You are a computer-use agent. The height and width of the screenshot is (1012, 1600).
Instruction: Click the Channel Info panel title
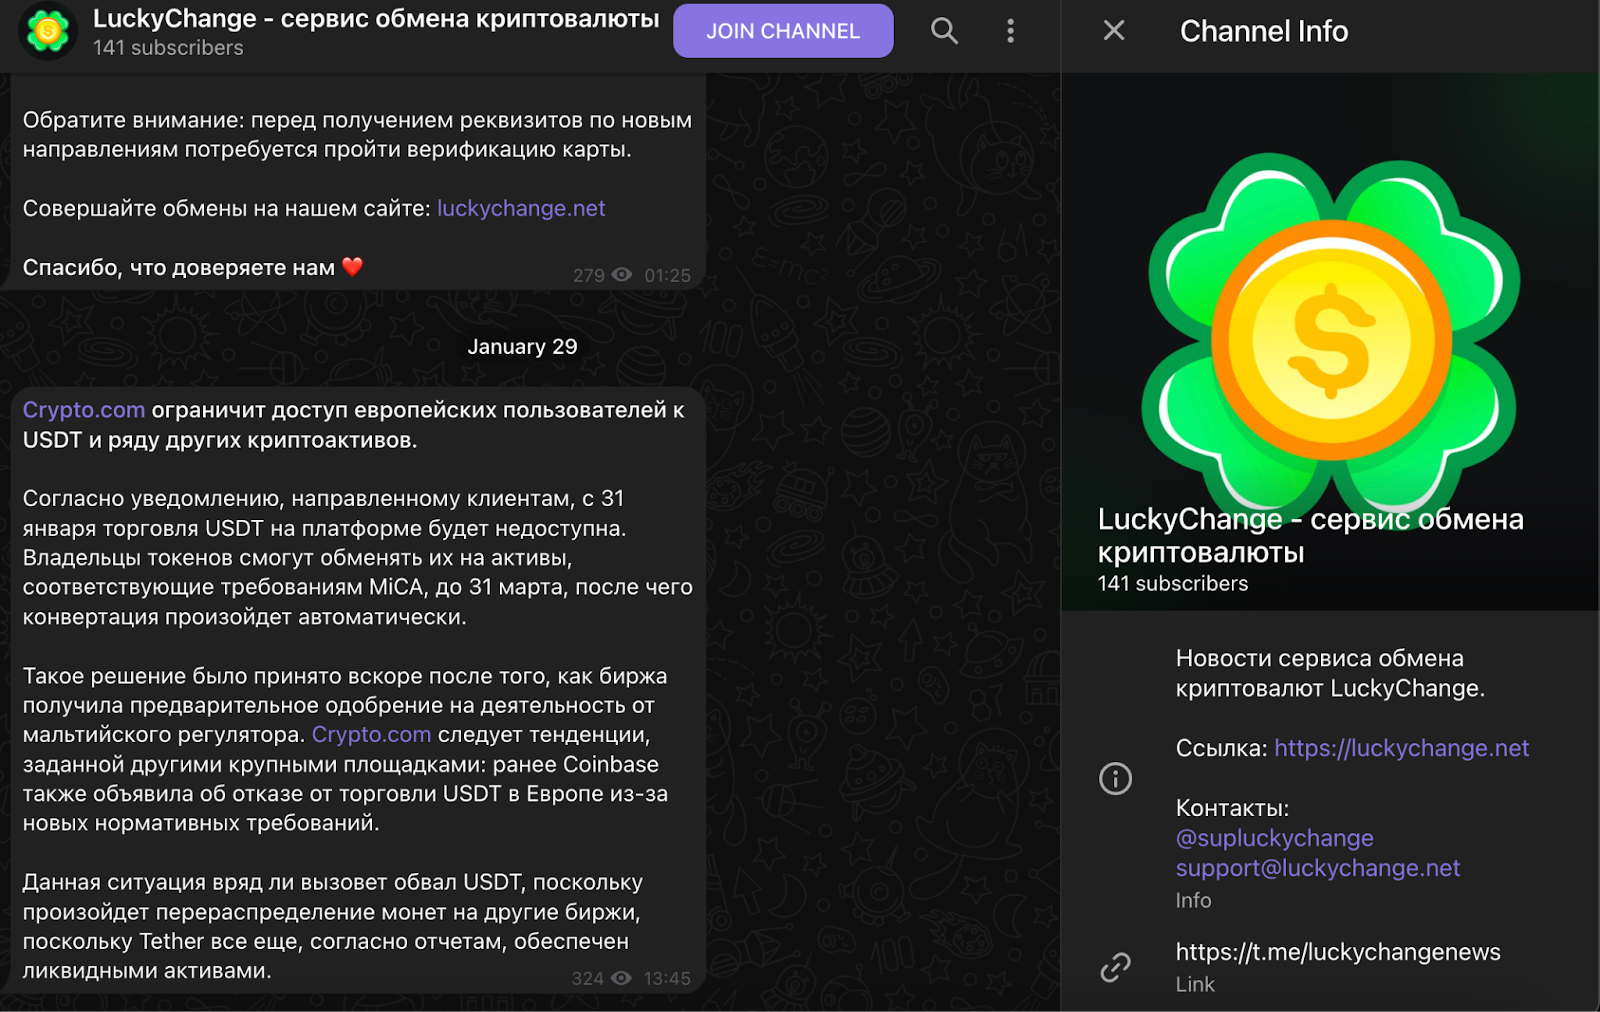pos(1264,31)
